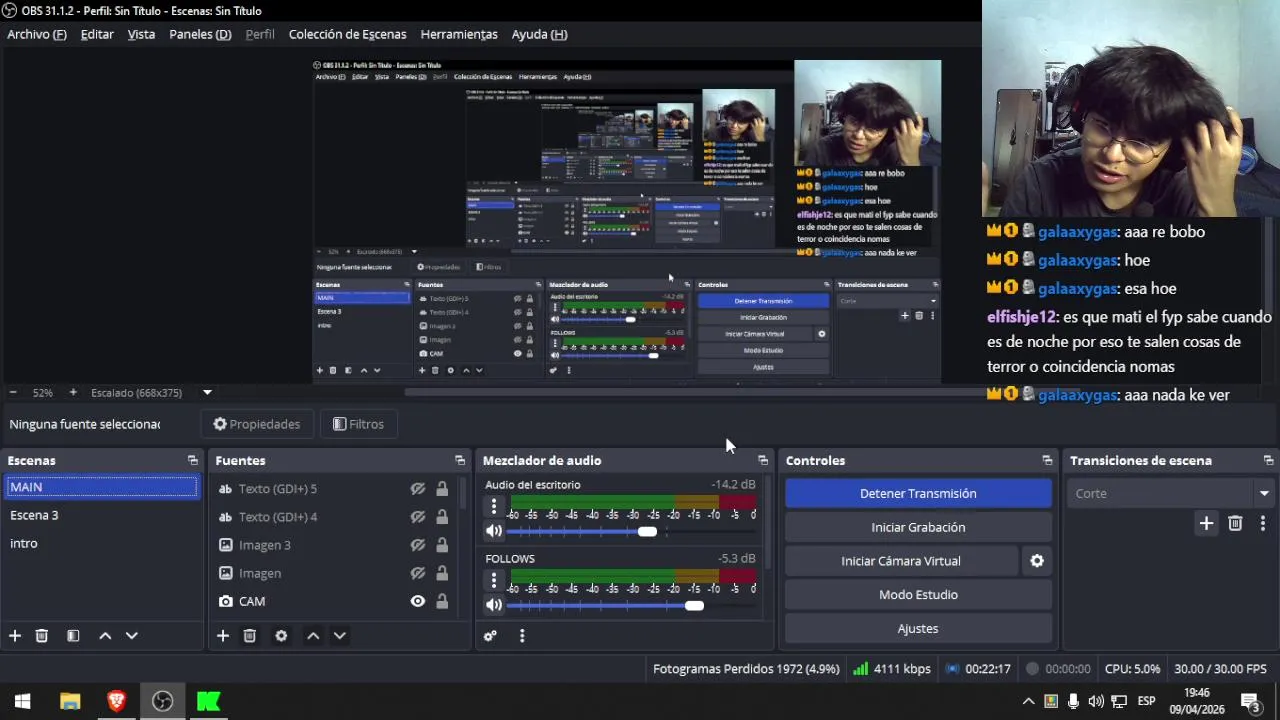Unlock Imagen 3 source
Viewport: 1280px width, 720px height.
[442, 545]
